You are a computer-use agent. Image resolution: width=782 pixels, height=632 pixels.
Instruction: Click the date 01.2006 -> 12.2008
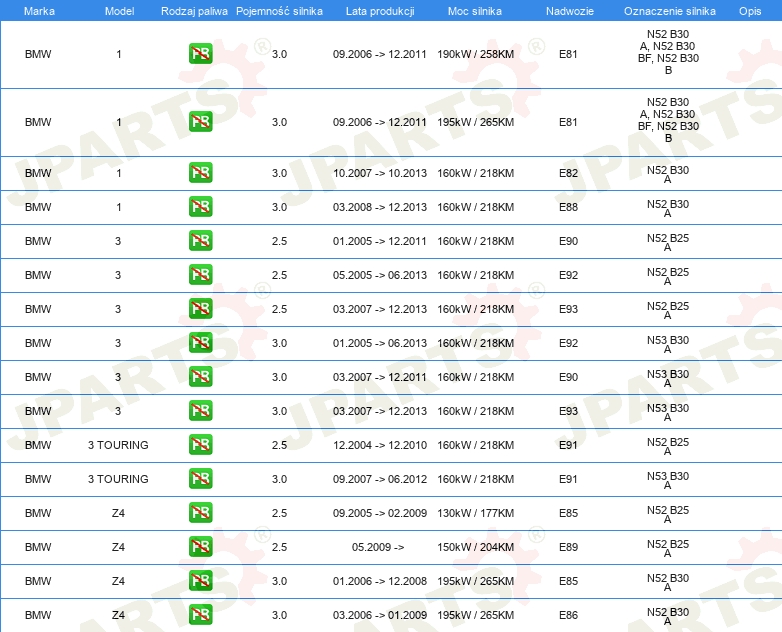(x=380, y=581)
